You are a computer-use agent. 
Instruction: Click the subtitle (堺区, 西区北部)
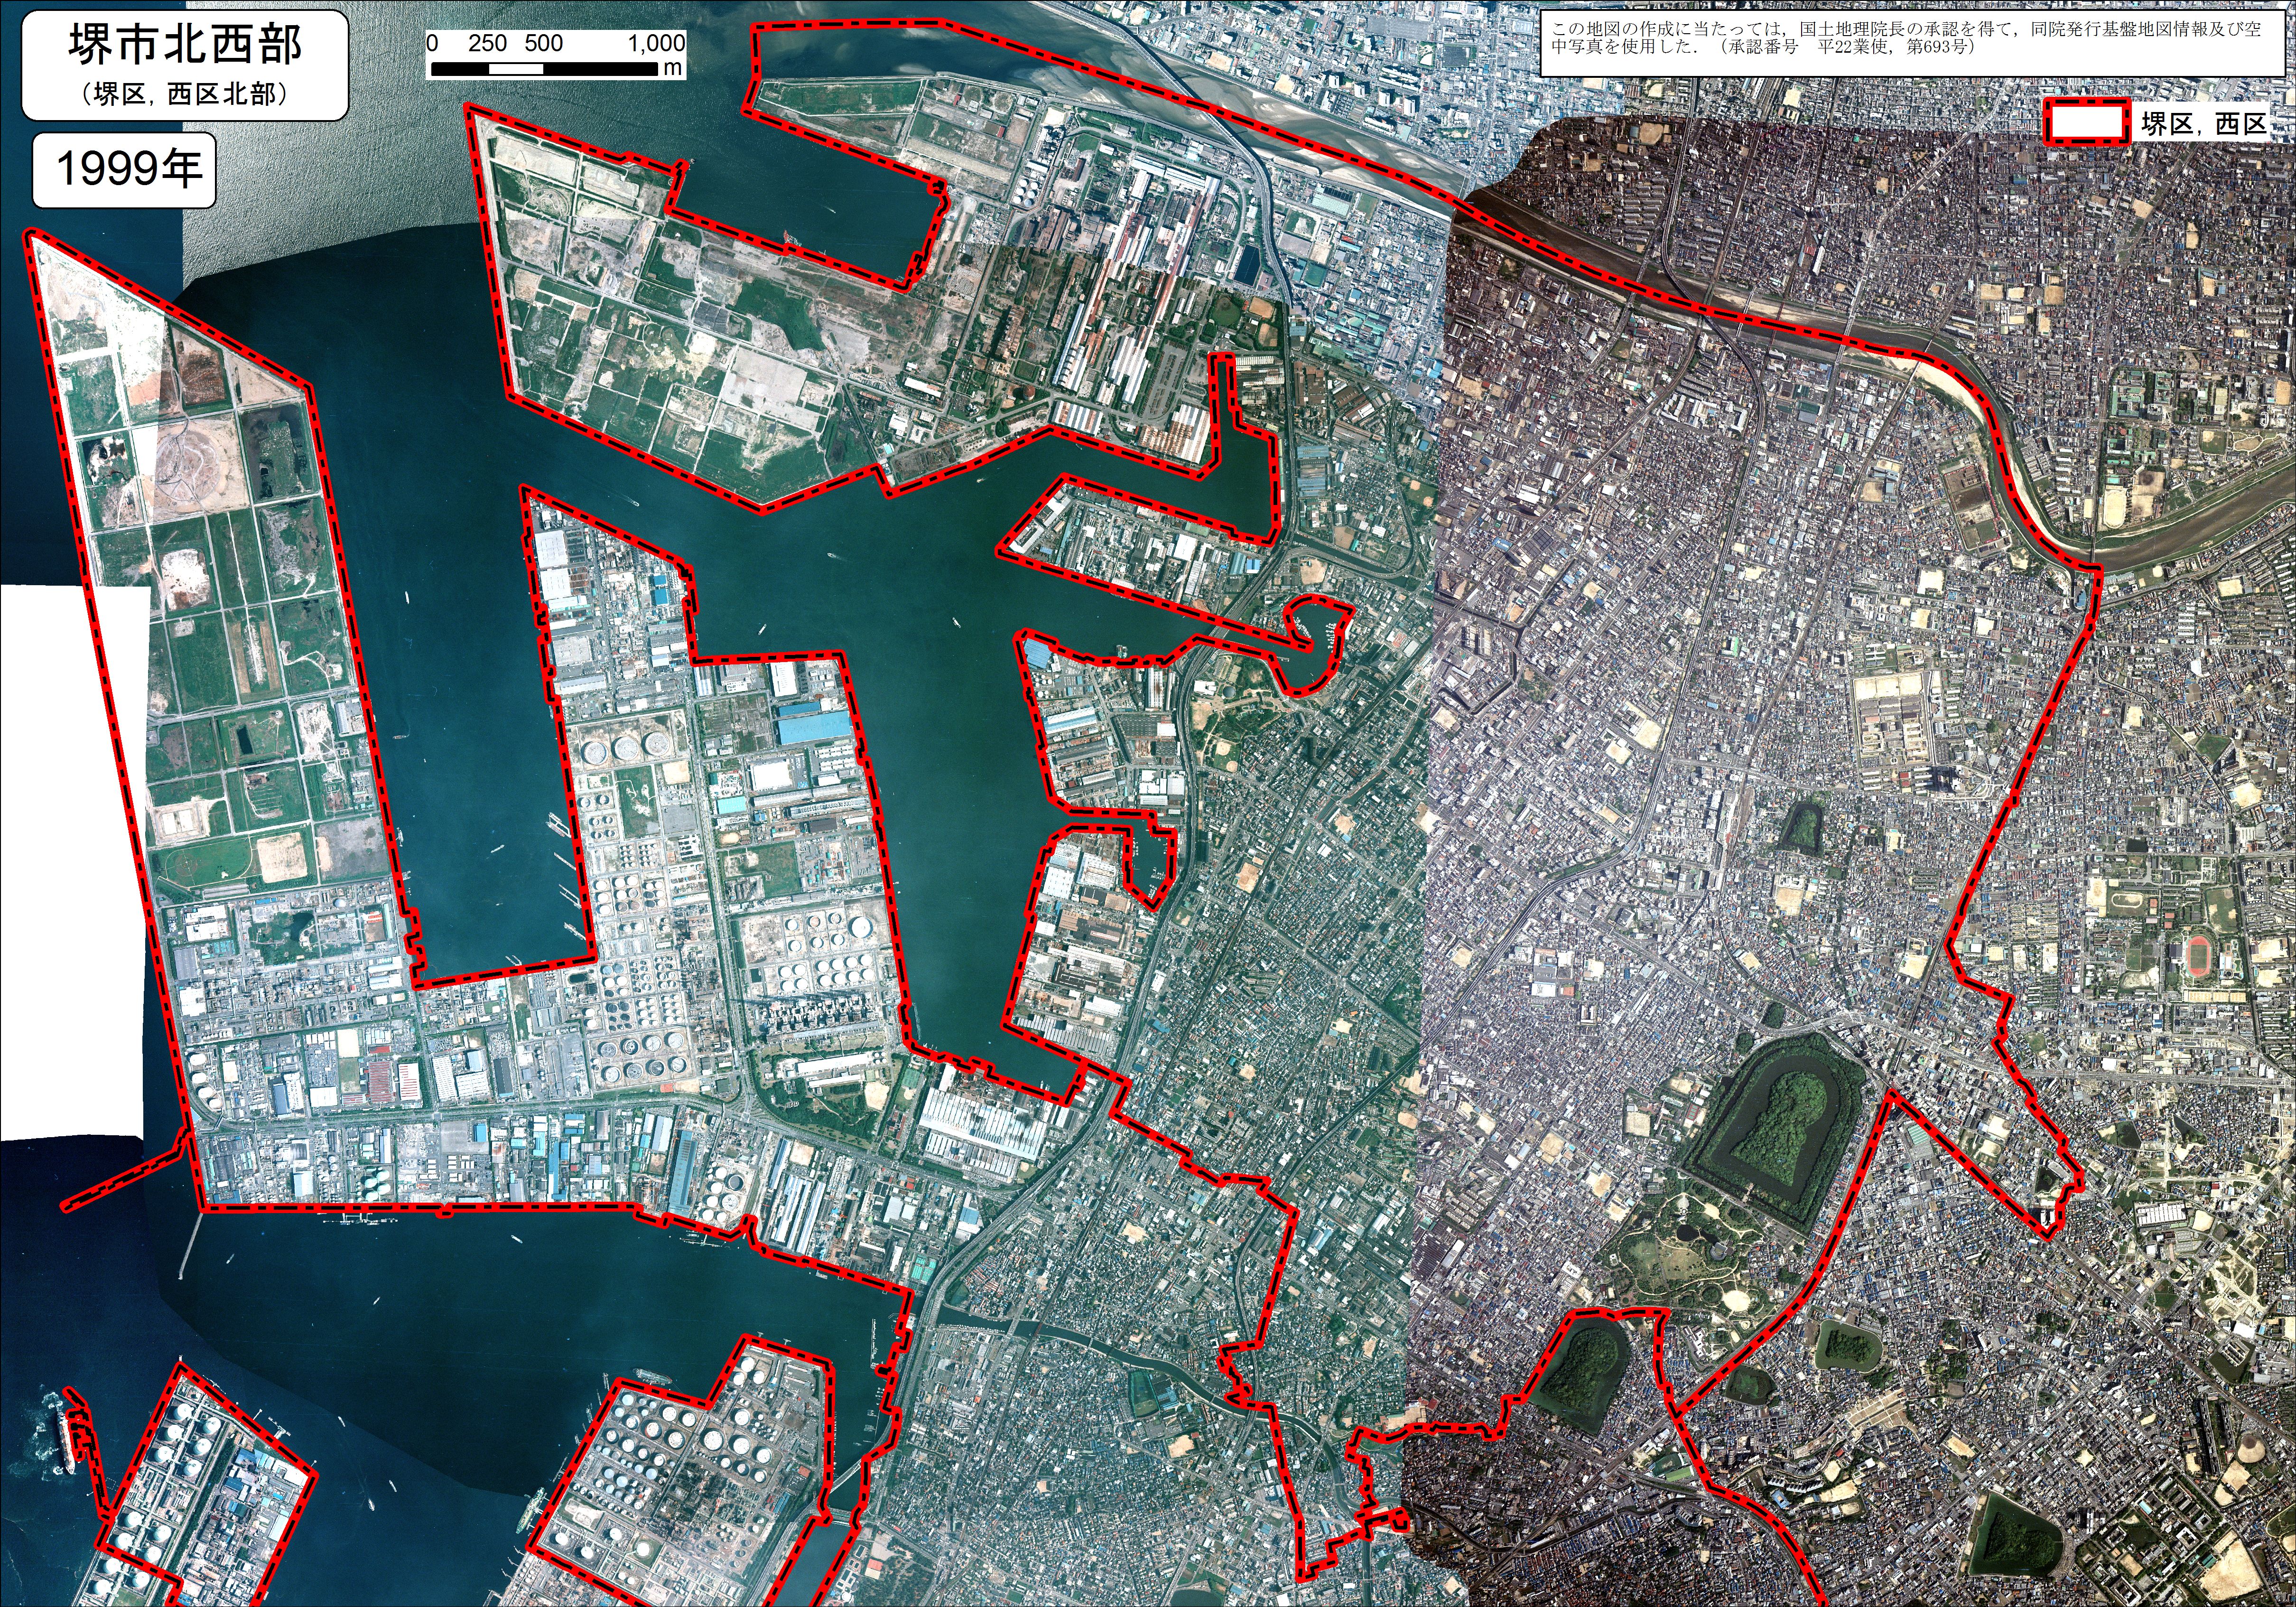[x=185, y=94]
